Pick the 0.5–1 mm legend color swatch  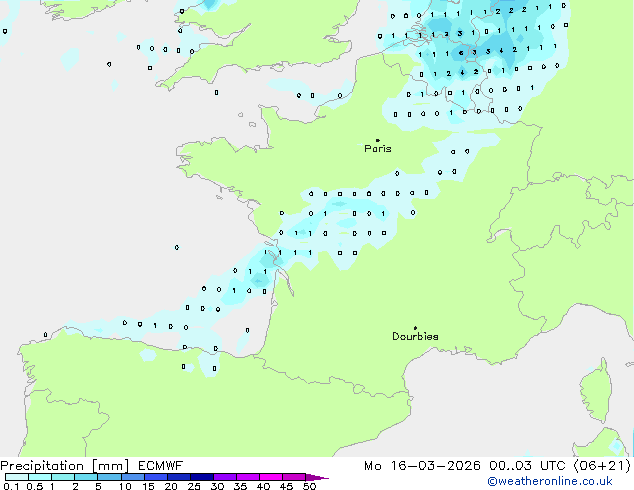pyautogui.click(x=40, y=477)
